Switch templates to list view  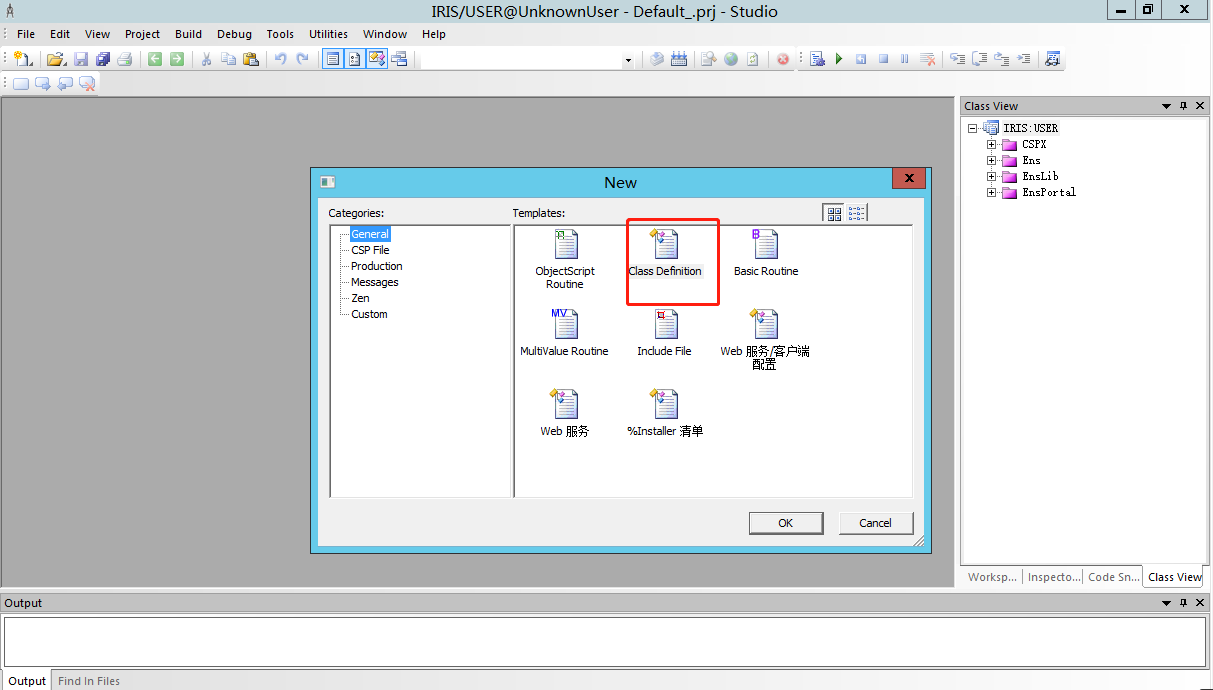[857, 213]
